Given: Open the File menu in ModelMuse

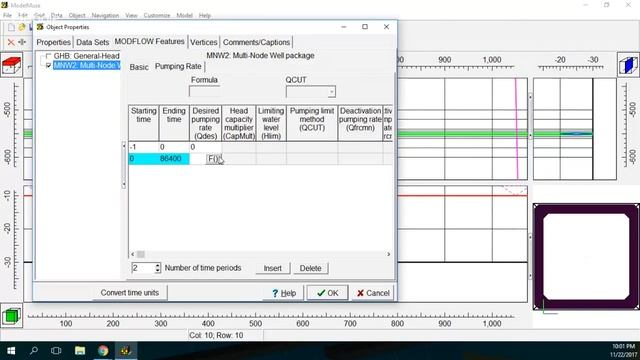Looking at the screenshot, I should tap(7, 16).
